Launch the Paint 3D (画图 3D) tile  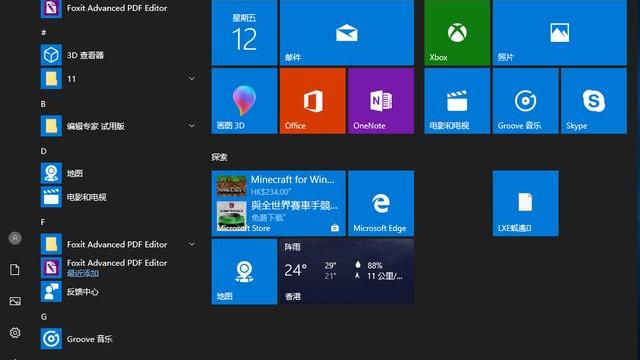coord(244,101)
